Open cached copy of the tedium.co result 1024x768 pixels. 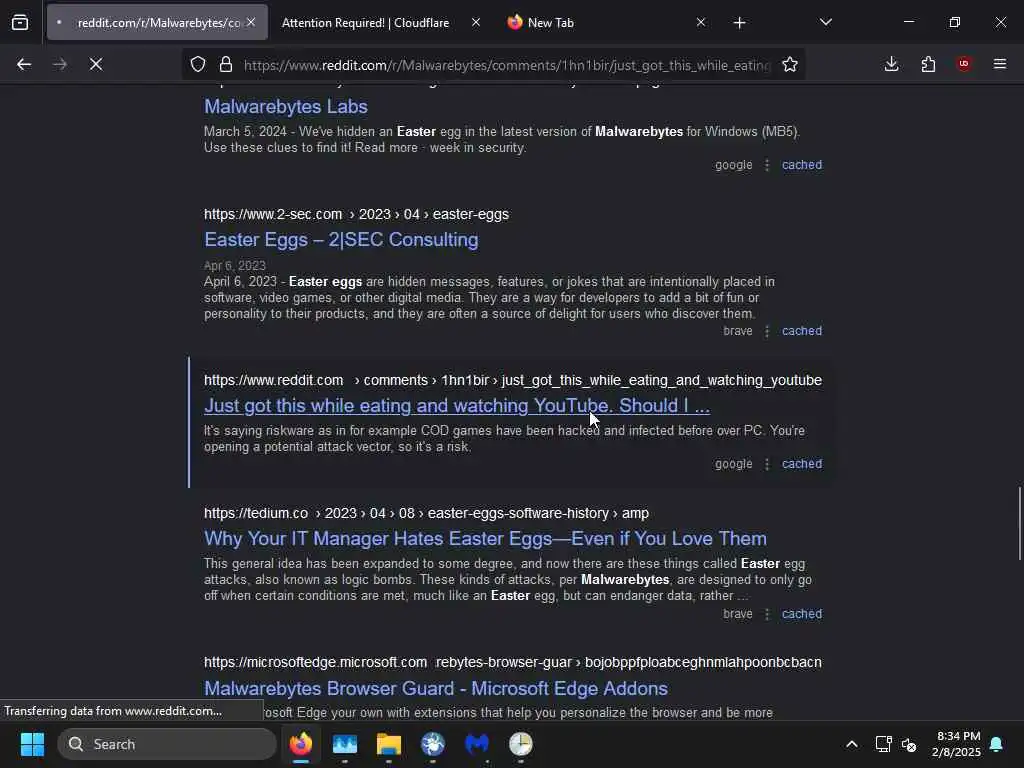click(802, 614)
